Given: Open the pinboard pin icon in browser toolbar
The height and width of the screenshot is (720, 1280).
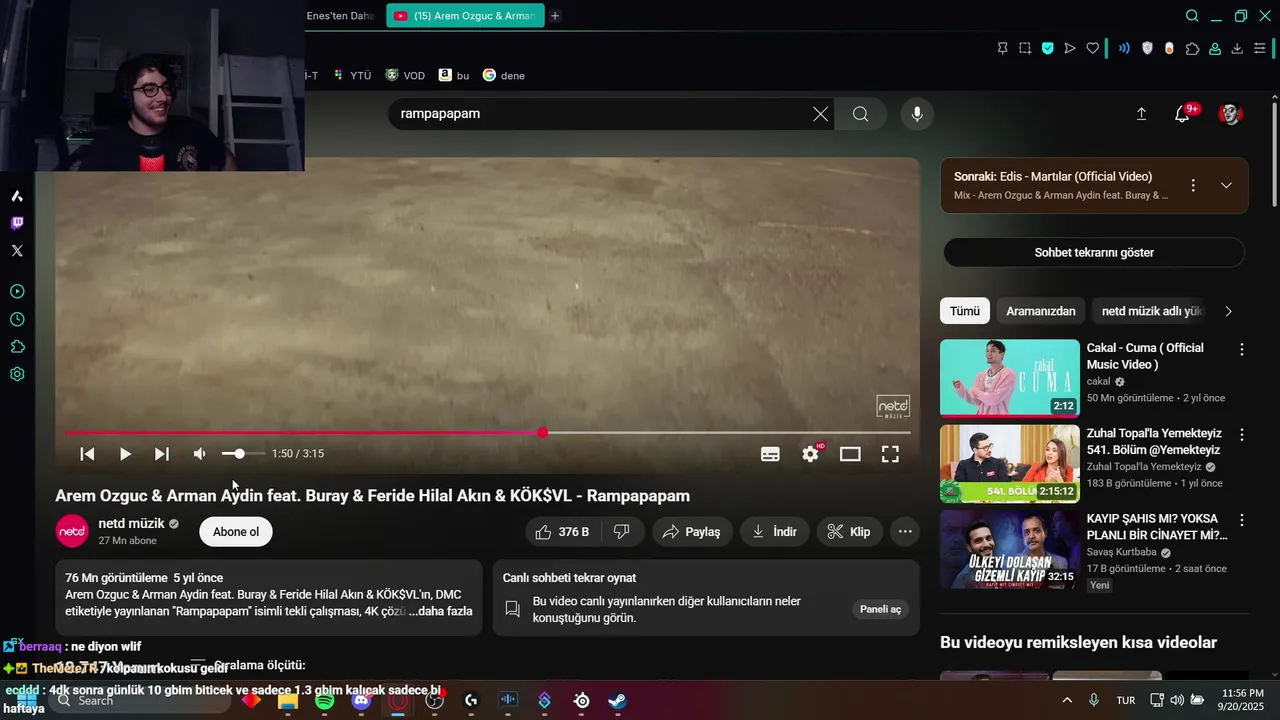Looking at the screenshot, I should pyautogui.click(x=1002, y=48).
